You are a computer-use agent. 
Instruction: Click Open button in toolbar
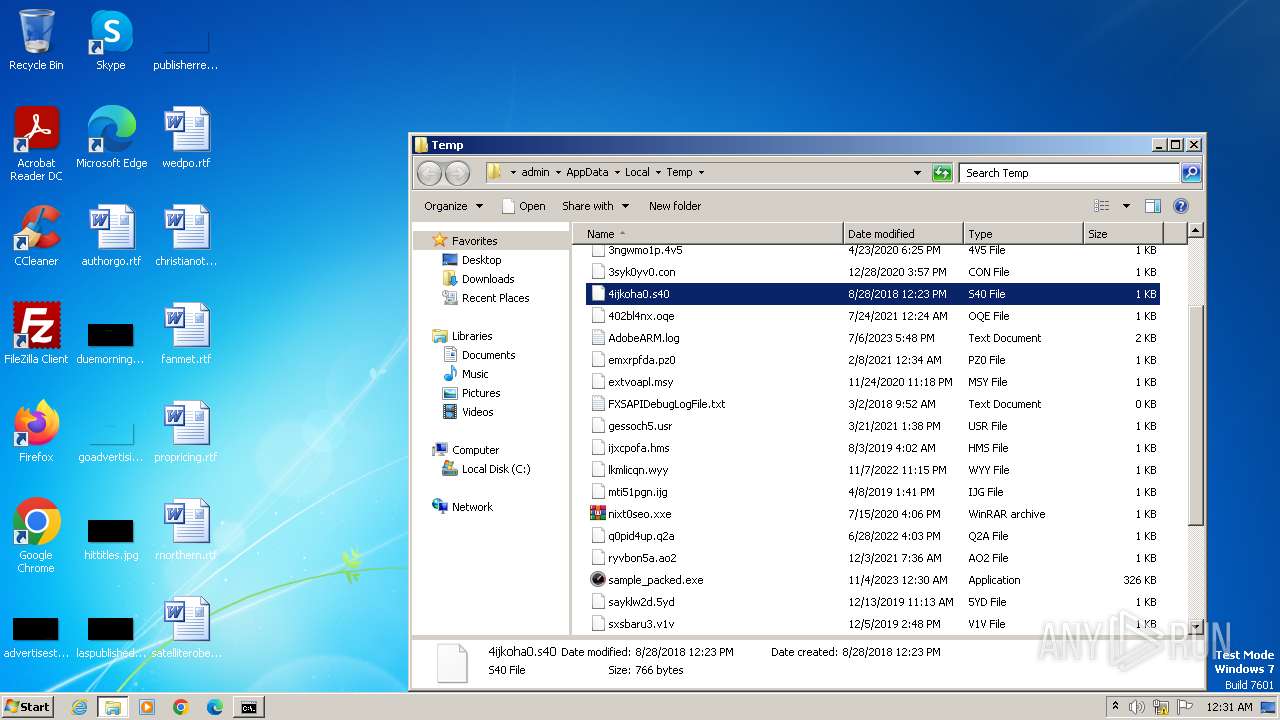(523, 206)
